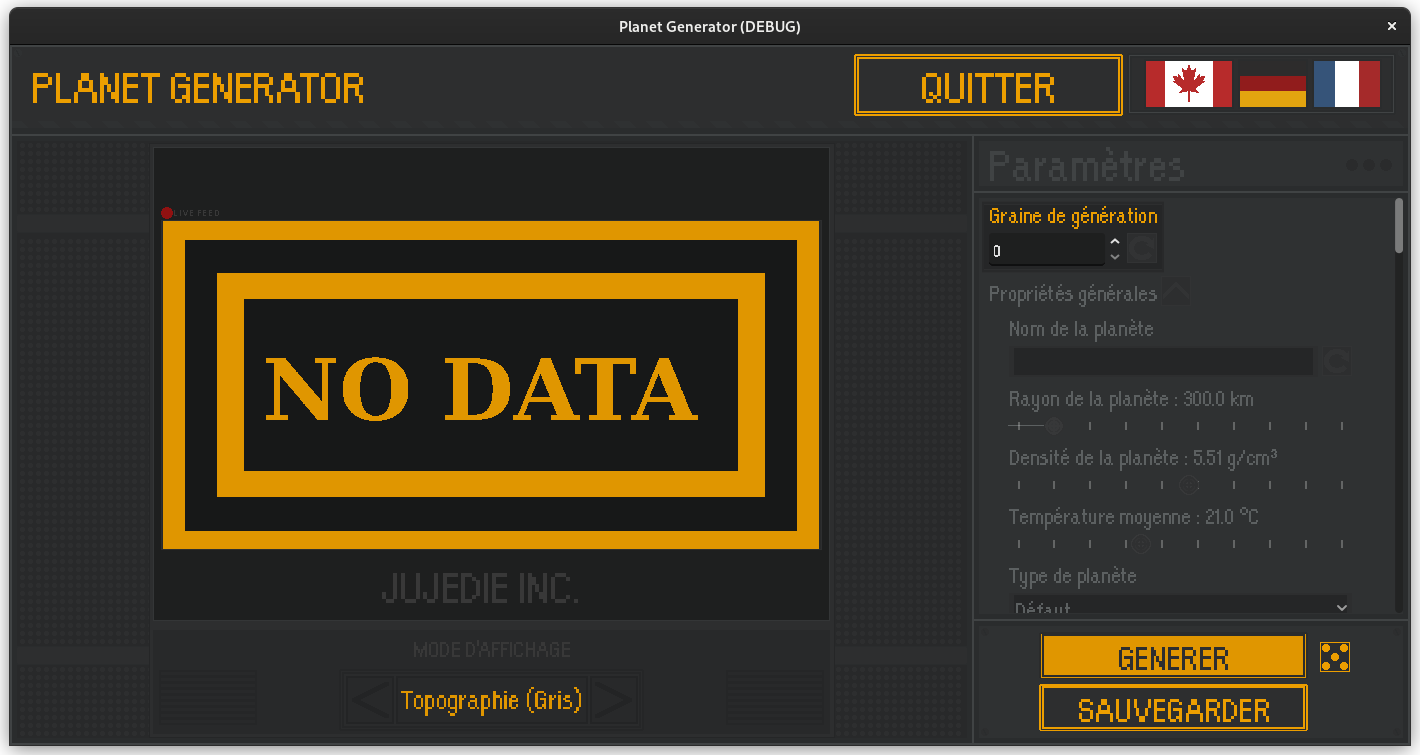Click the Type de planète label

[1073, 576]
